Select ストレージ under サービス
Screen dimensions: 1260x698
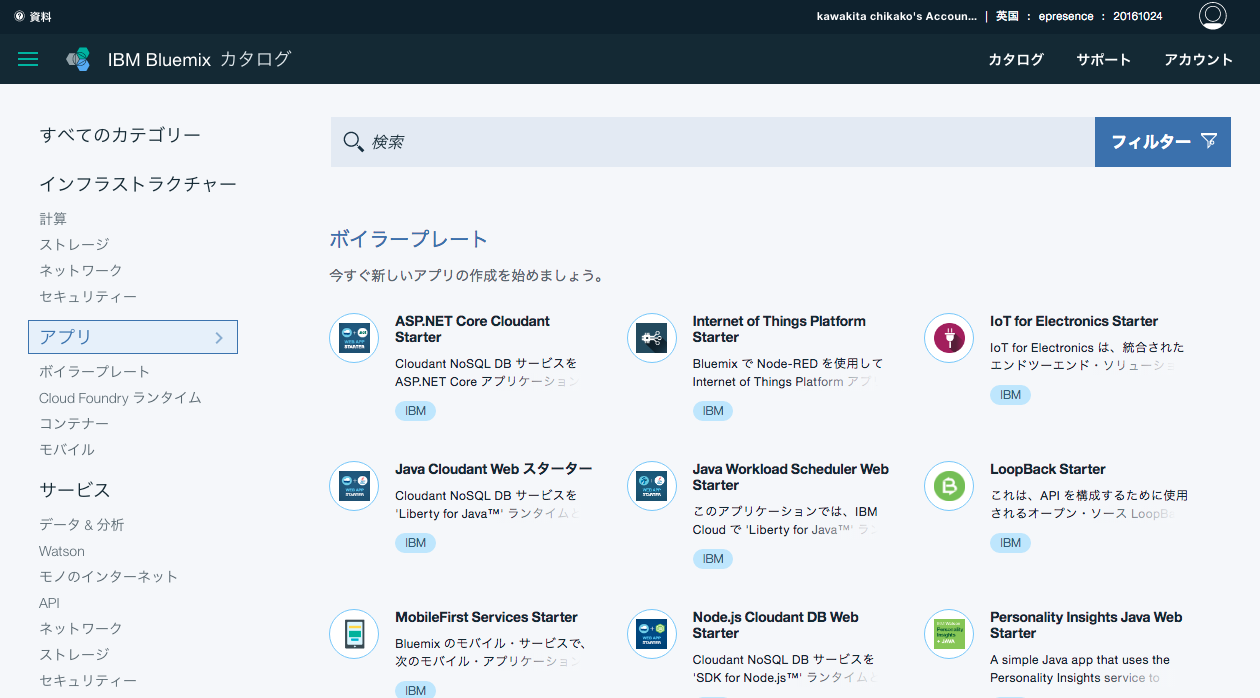tap(74, 654)
